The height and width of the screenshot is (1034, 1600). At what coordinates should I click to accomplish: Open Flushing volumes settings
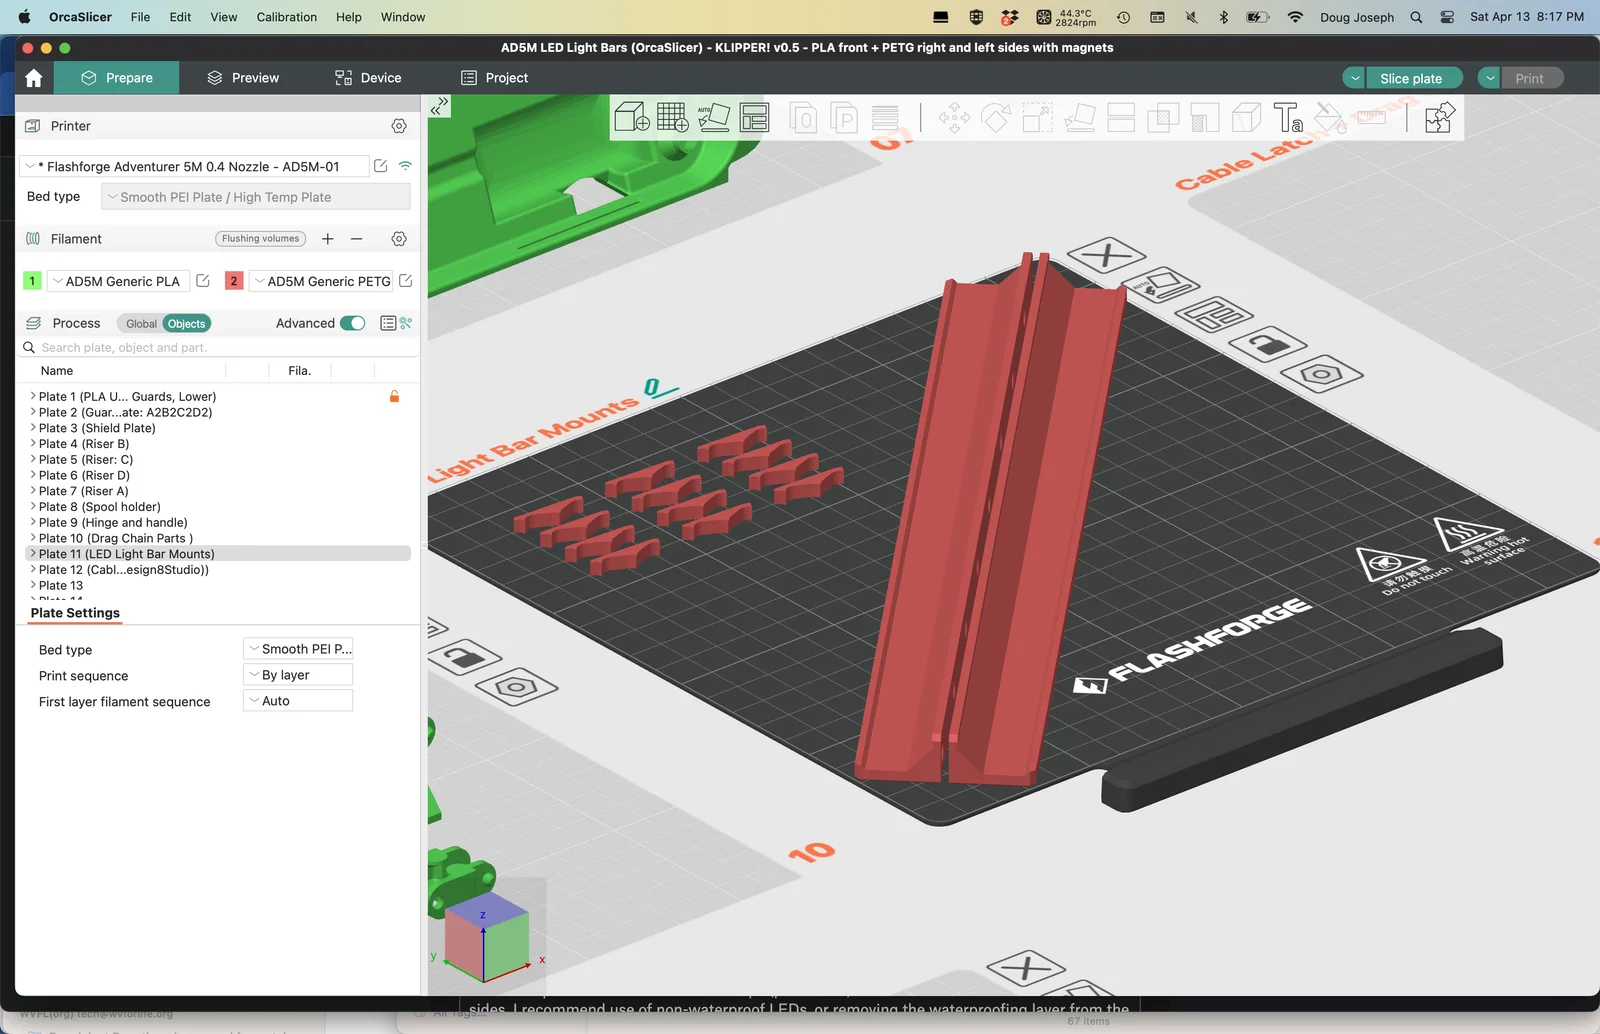pyautogui.click(x=261, y=239)
